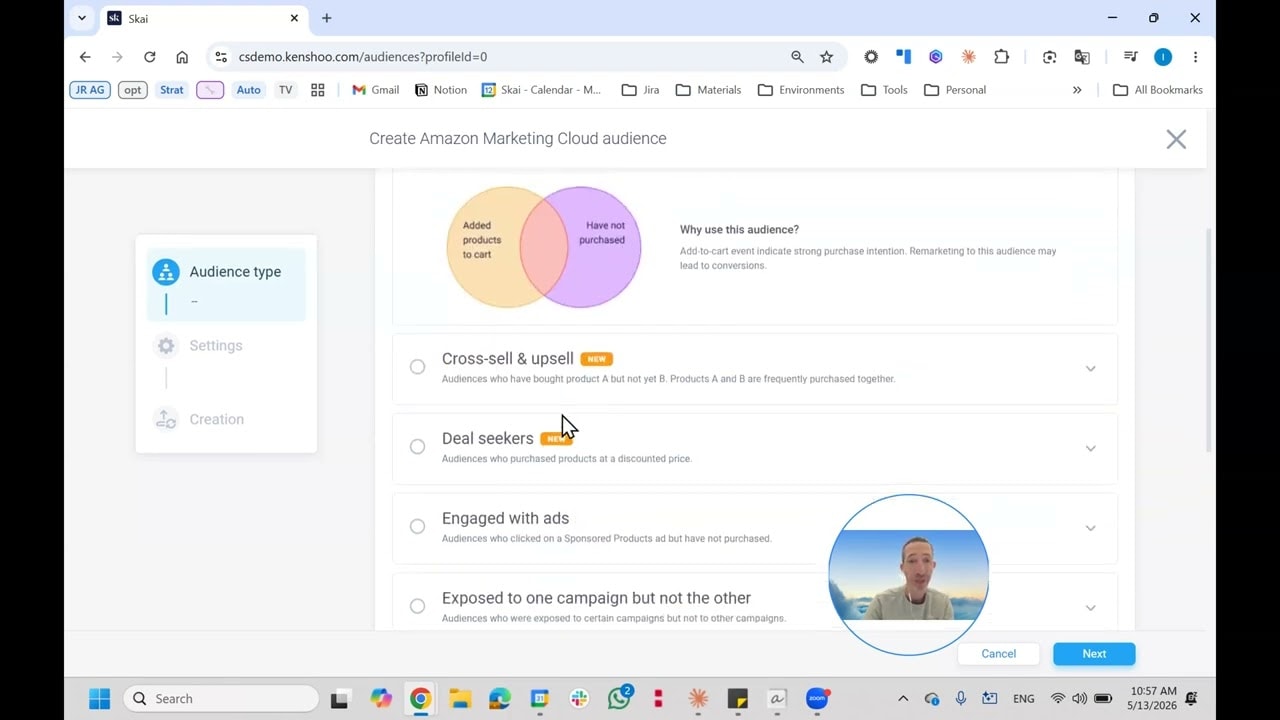Select Exposed to one campaign radio button

(417, 606)
